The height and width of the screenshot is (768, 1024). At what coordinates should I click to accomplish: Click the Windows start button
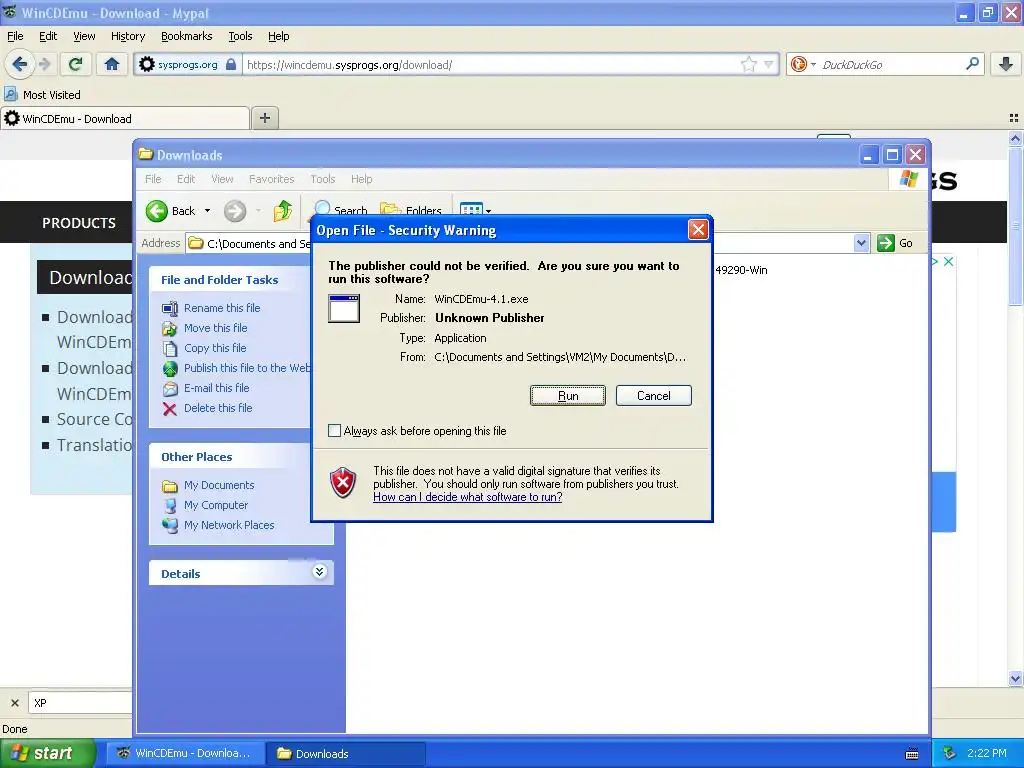(x=48, y=753)
